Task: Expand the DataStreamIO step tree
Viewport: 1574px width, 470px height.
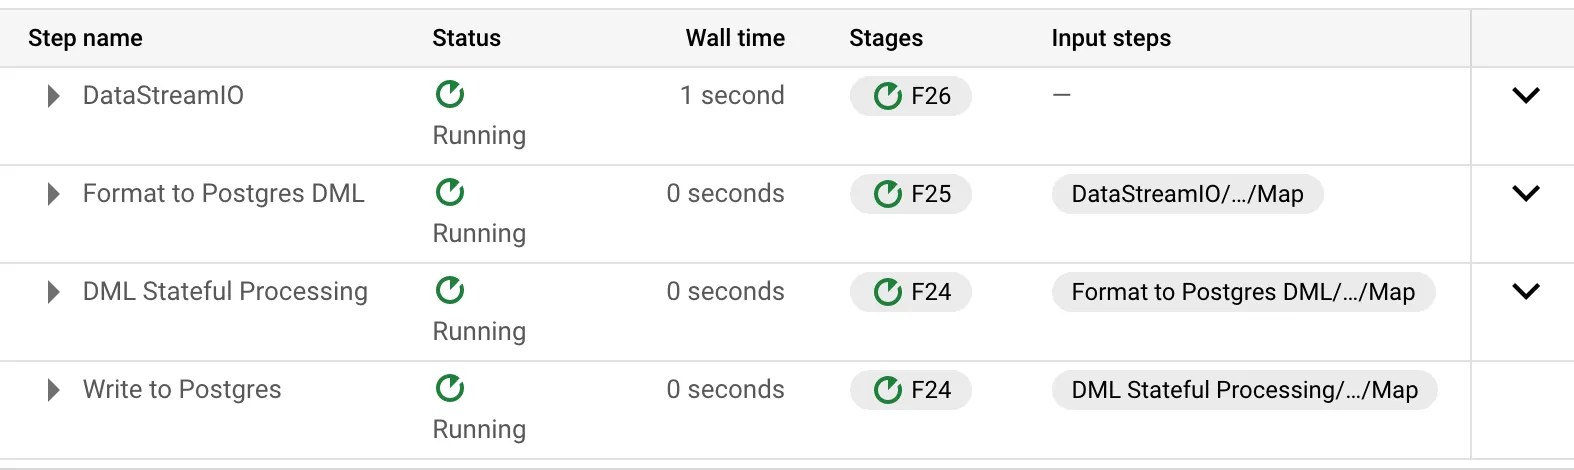Action: click(54, 96)
